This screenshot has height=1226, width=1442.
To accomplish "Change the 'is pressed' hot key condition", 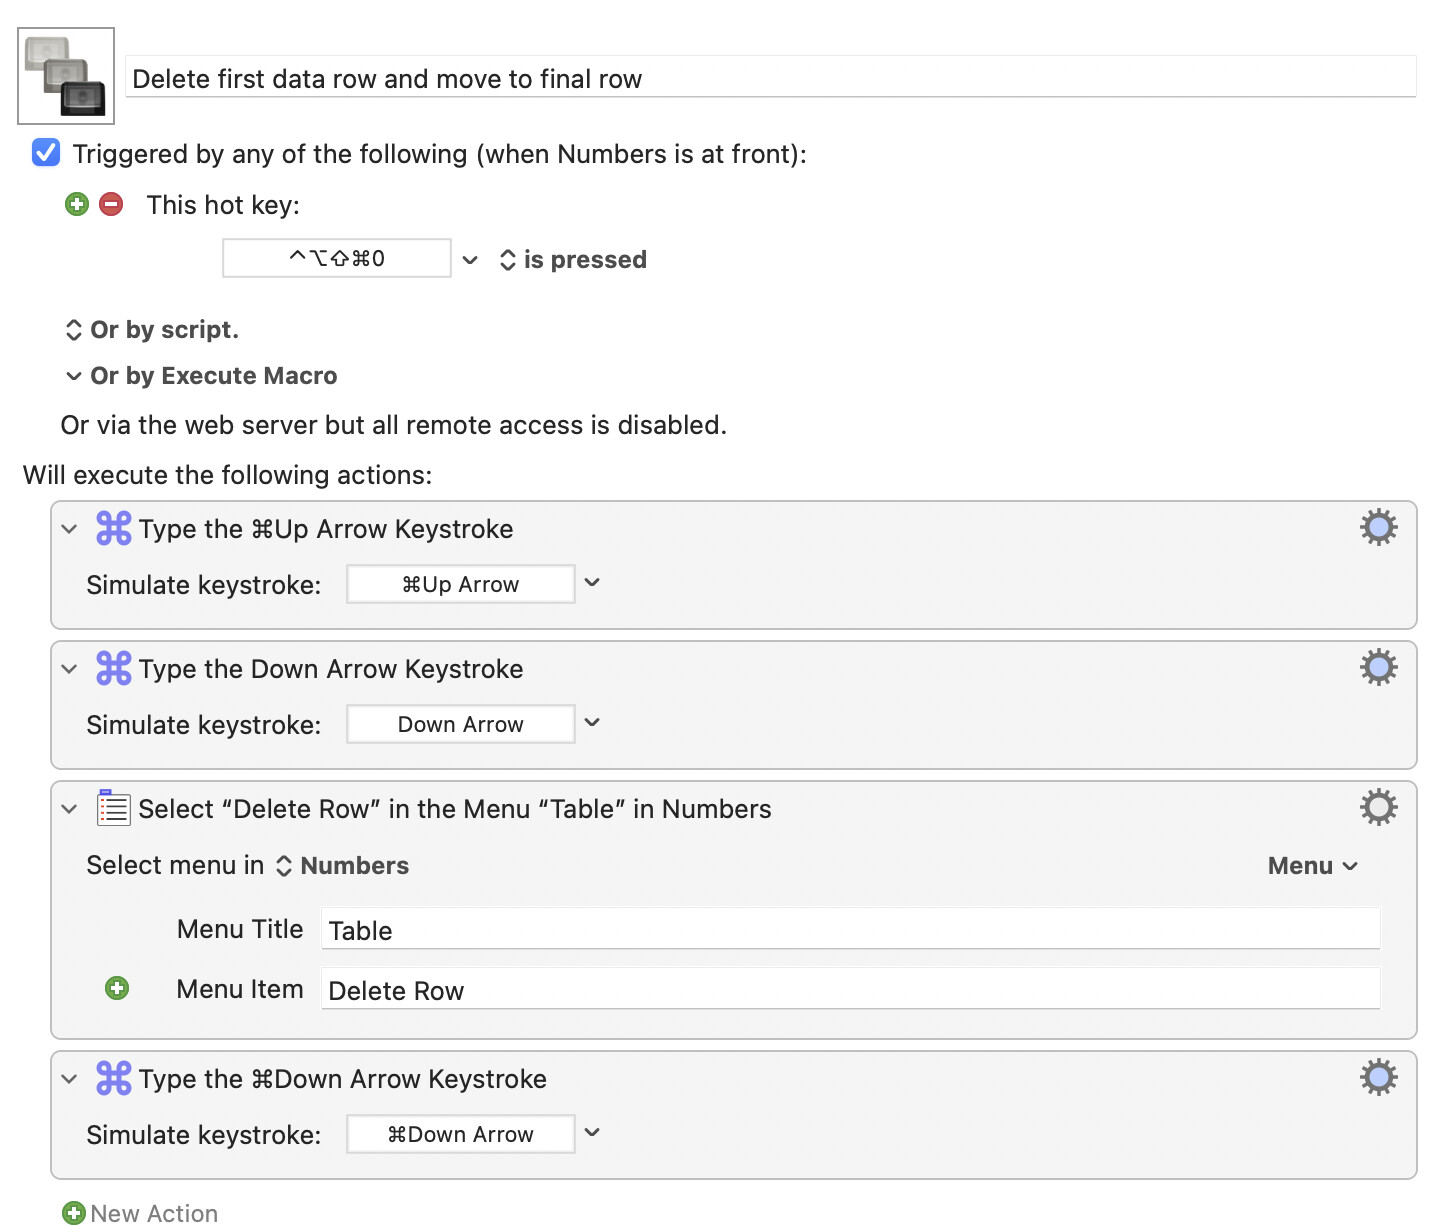I will [574, 260].
